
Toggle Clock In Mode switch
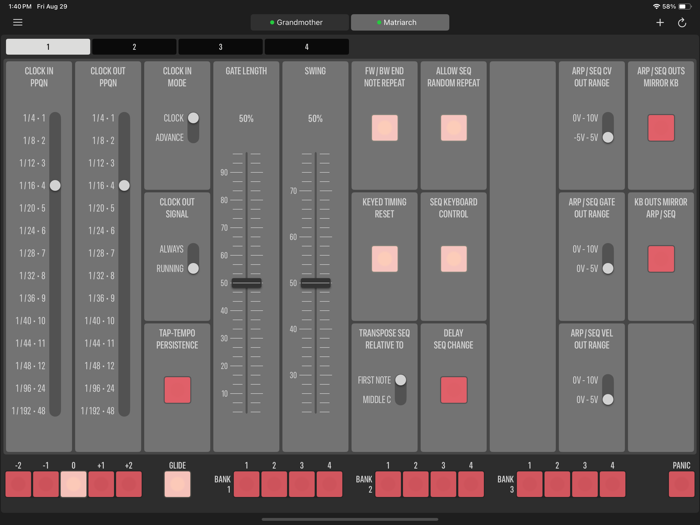193,128
